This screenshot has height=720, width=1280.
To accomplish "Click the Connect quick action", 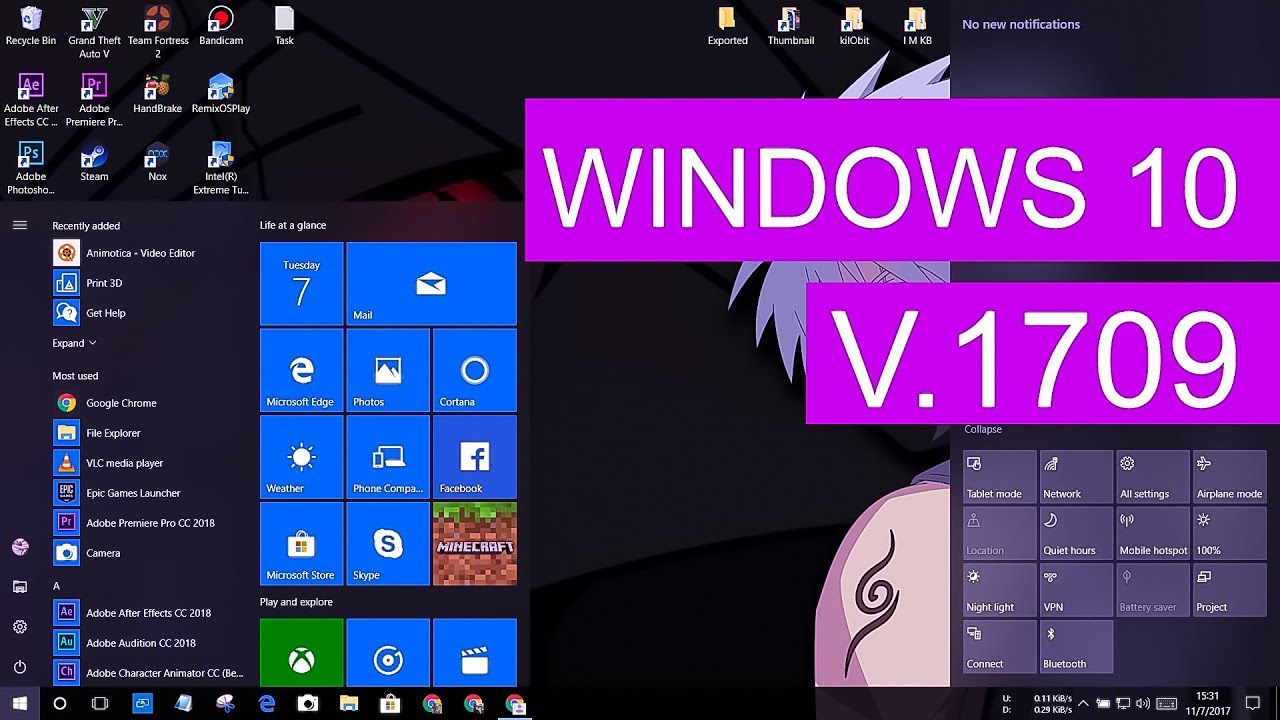I will coord(999,646).
